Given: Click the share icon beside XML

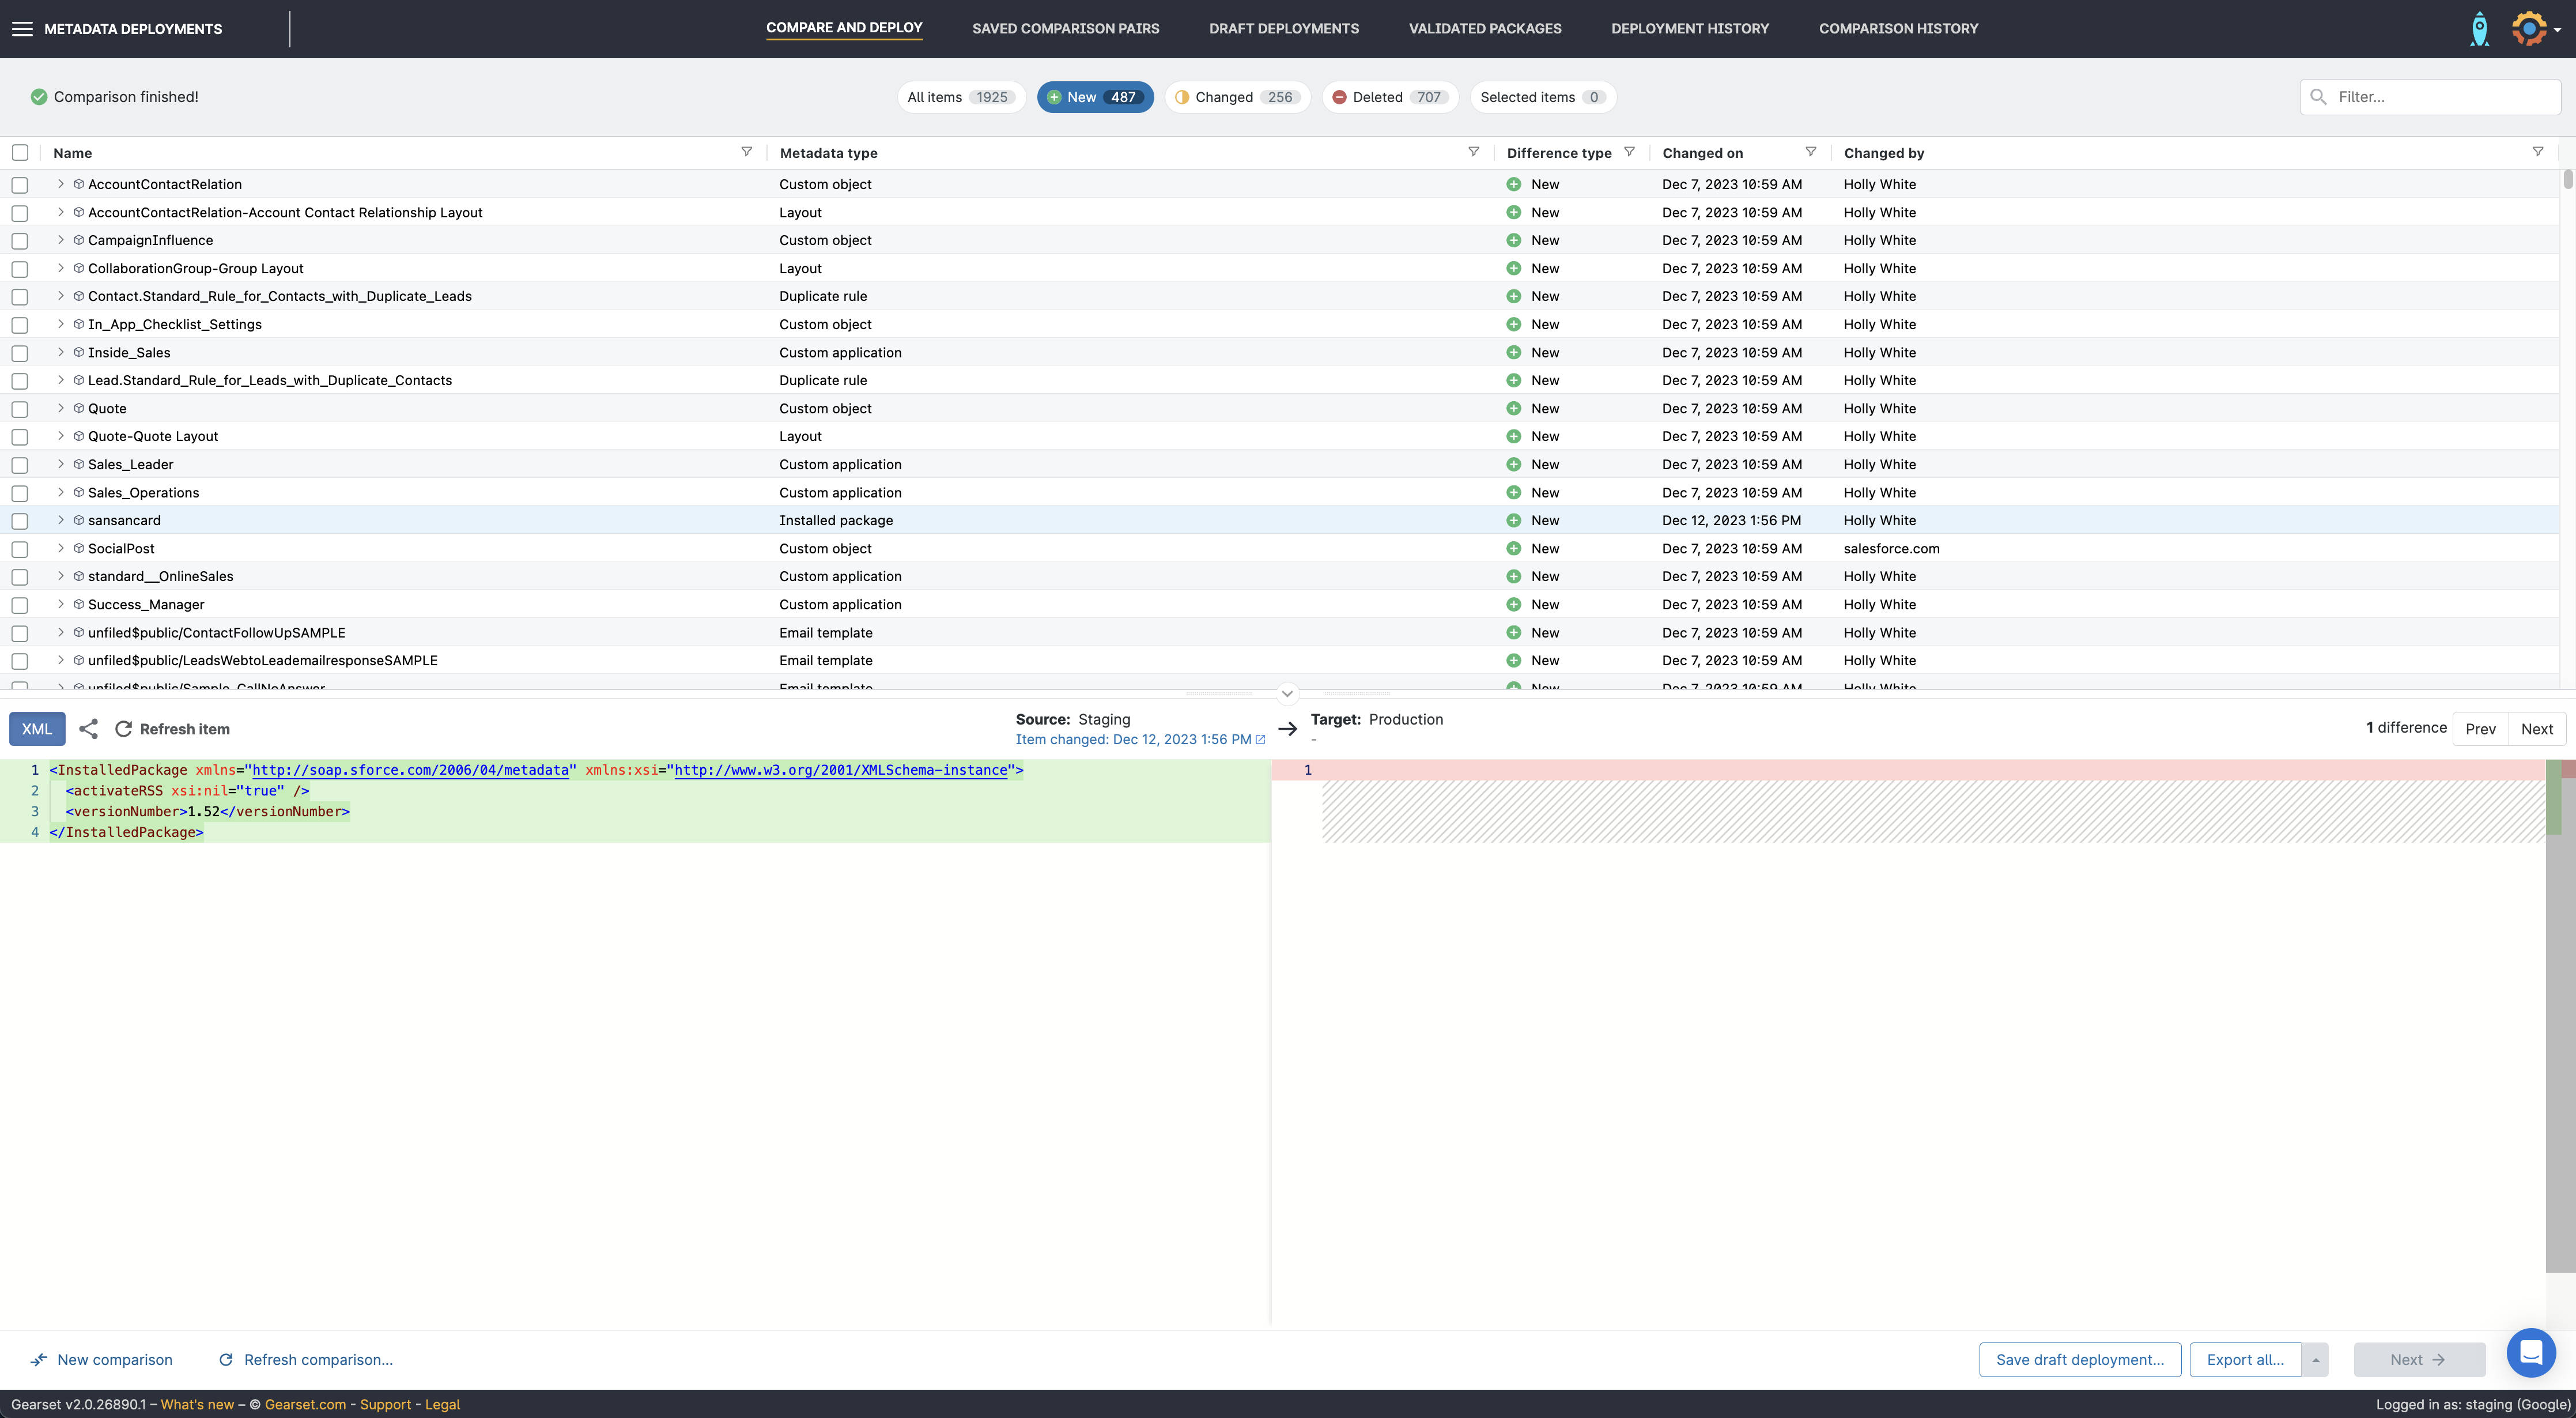Looking at the screenshot, I should (89, 729).
